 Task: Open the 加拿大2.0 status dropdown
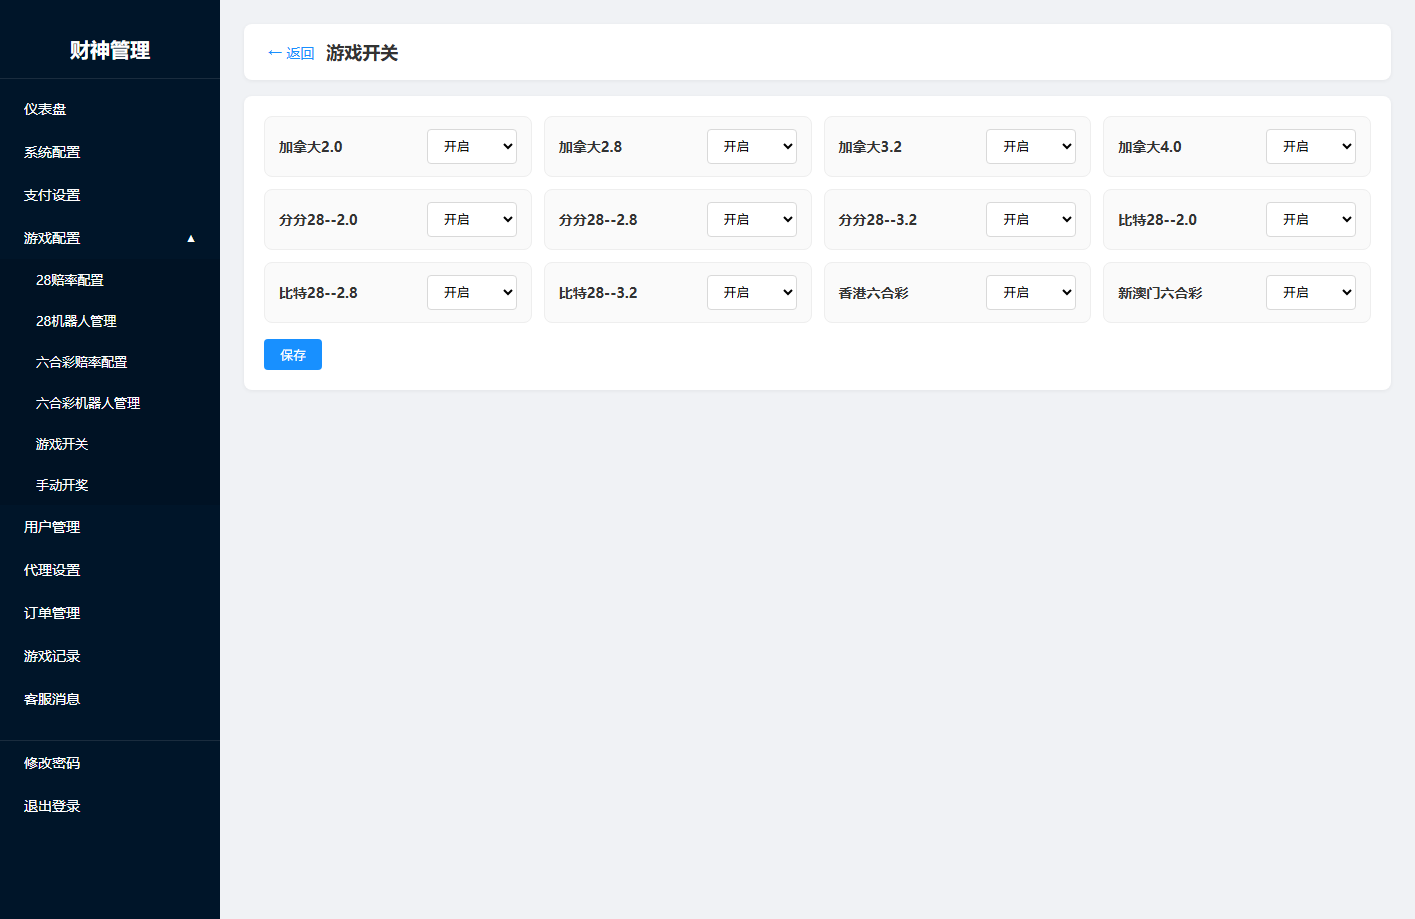click(472, 146)
